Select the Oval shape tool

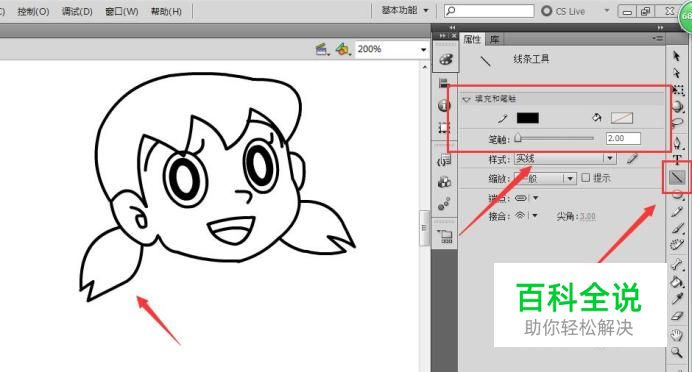pyautogui.click(x=677, y=195)
